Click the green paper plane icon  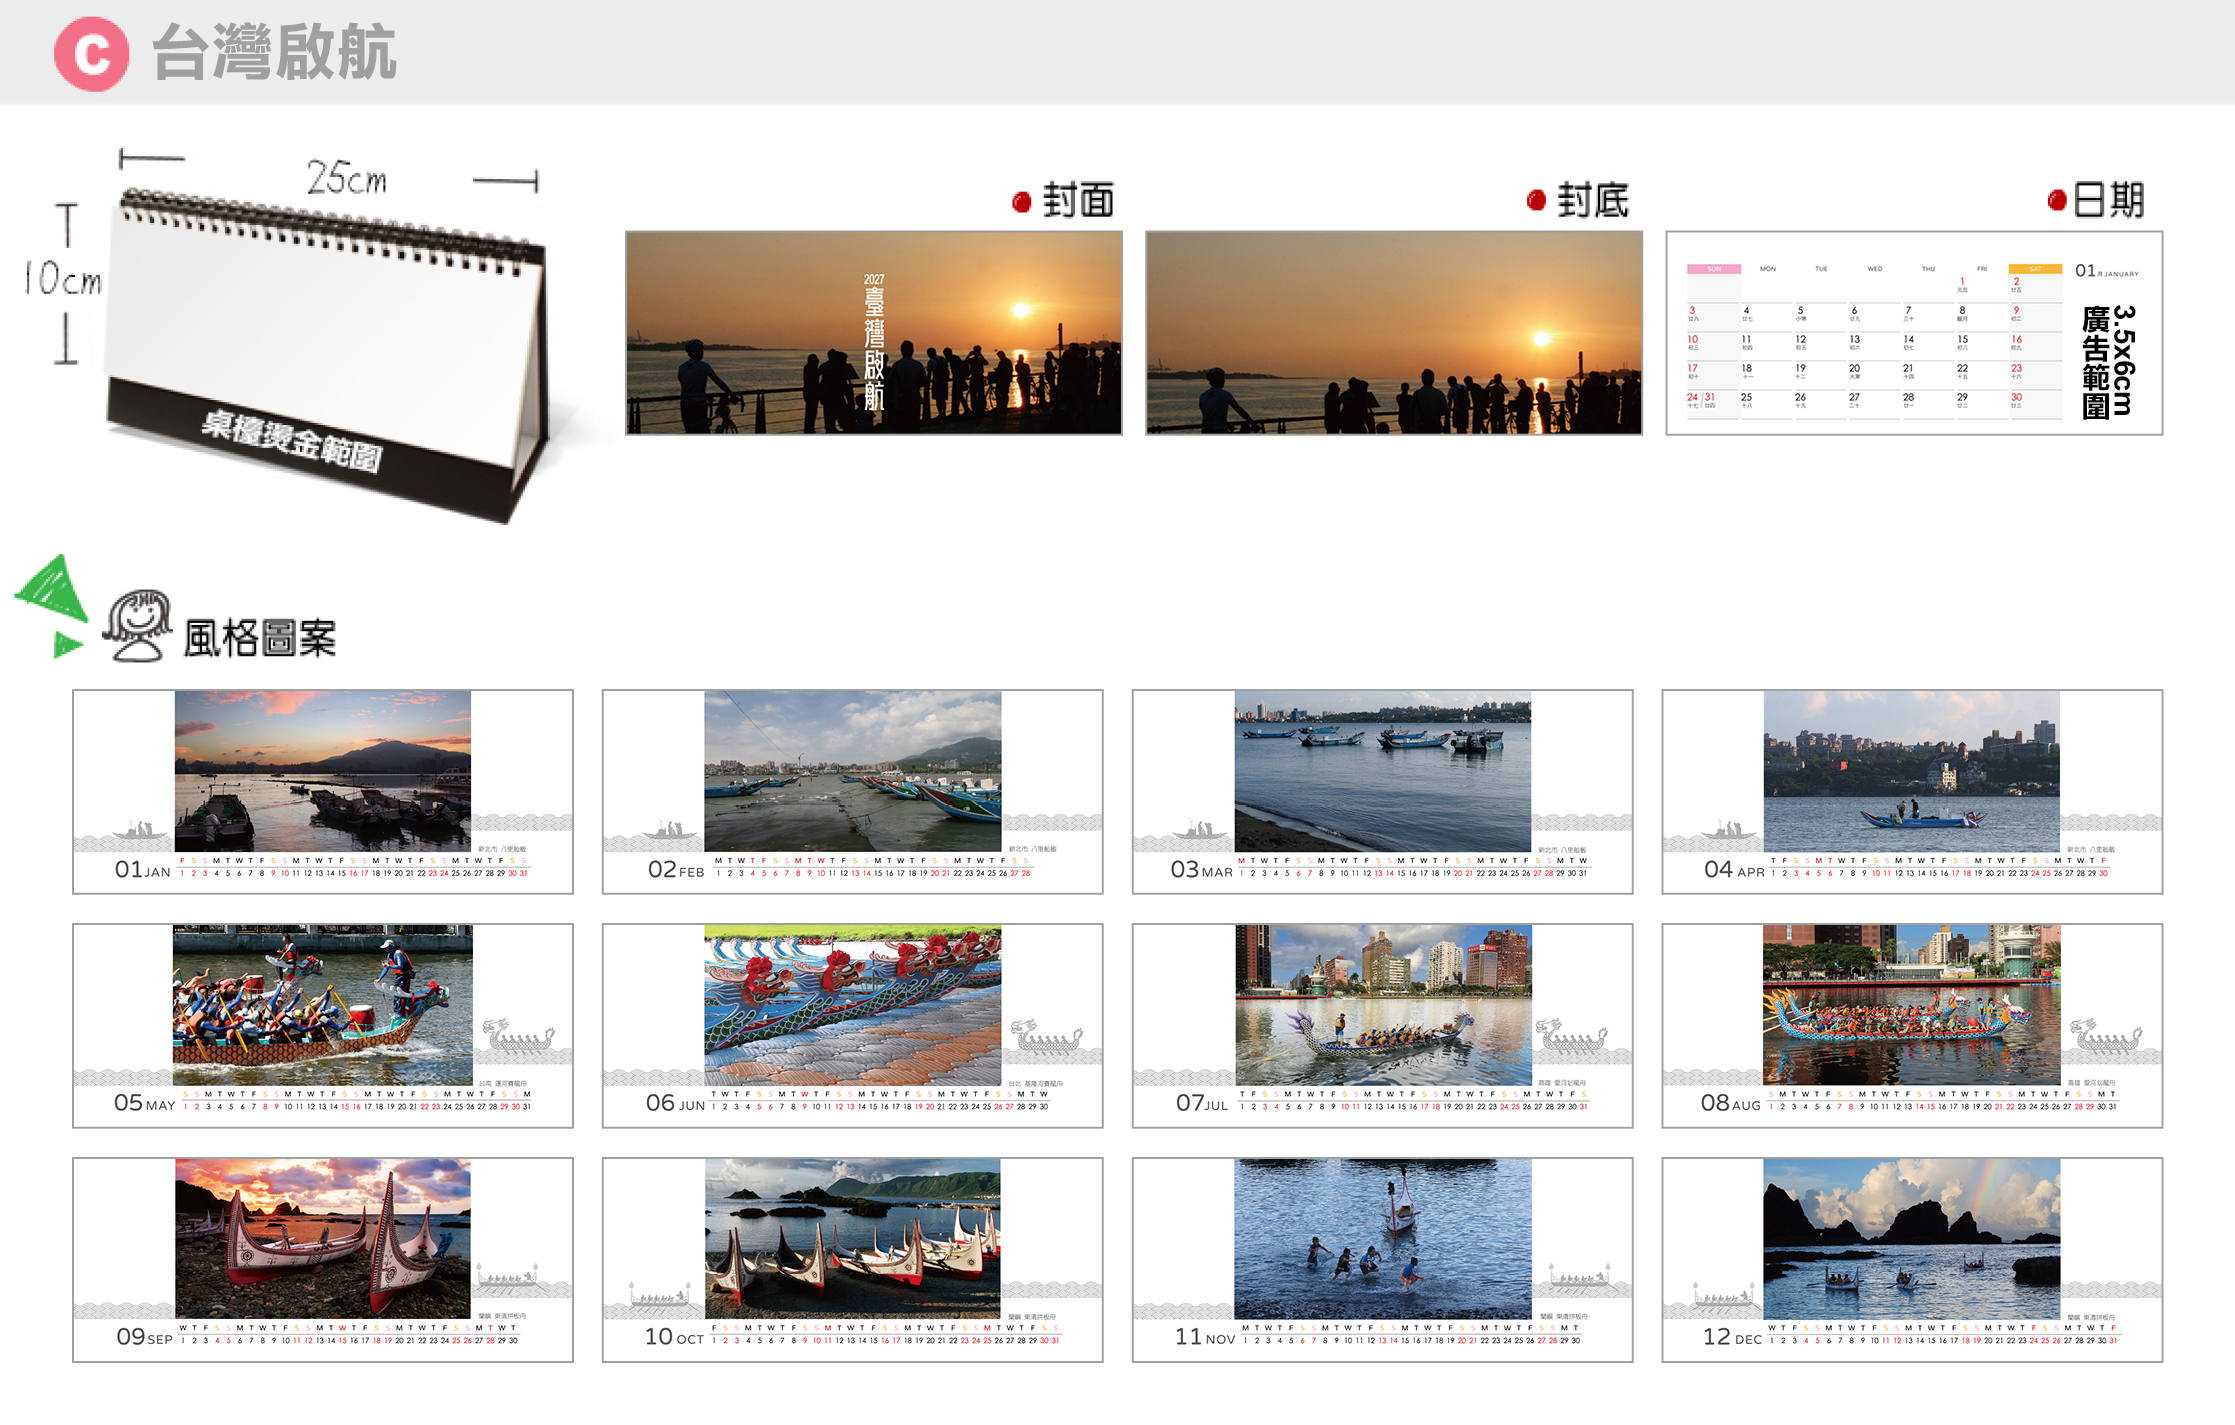pyautogui.click(x=52, y=605)
